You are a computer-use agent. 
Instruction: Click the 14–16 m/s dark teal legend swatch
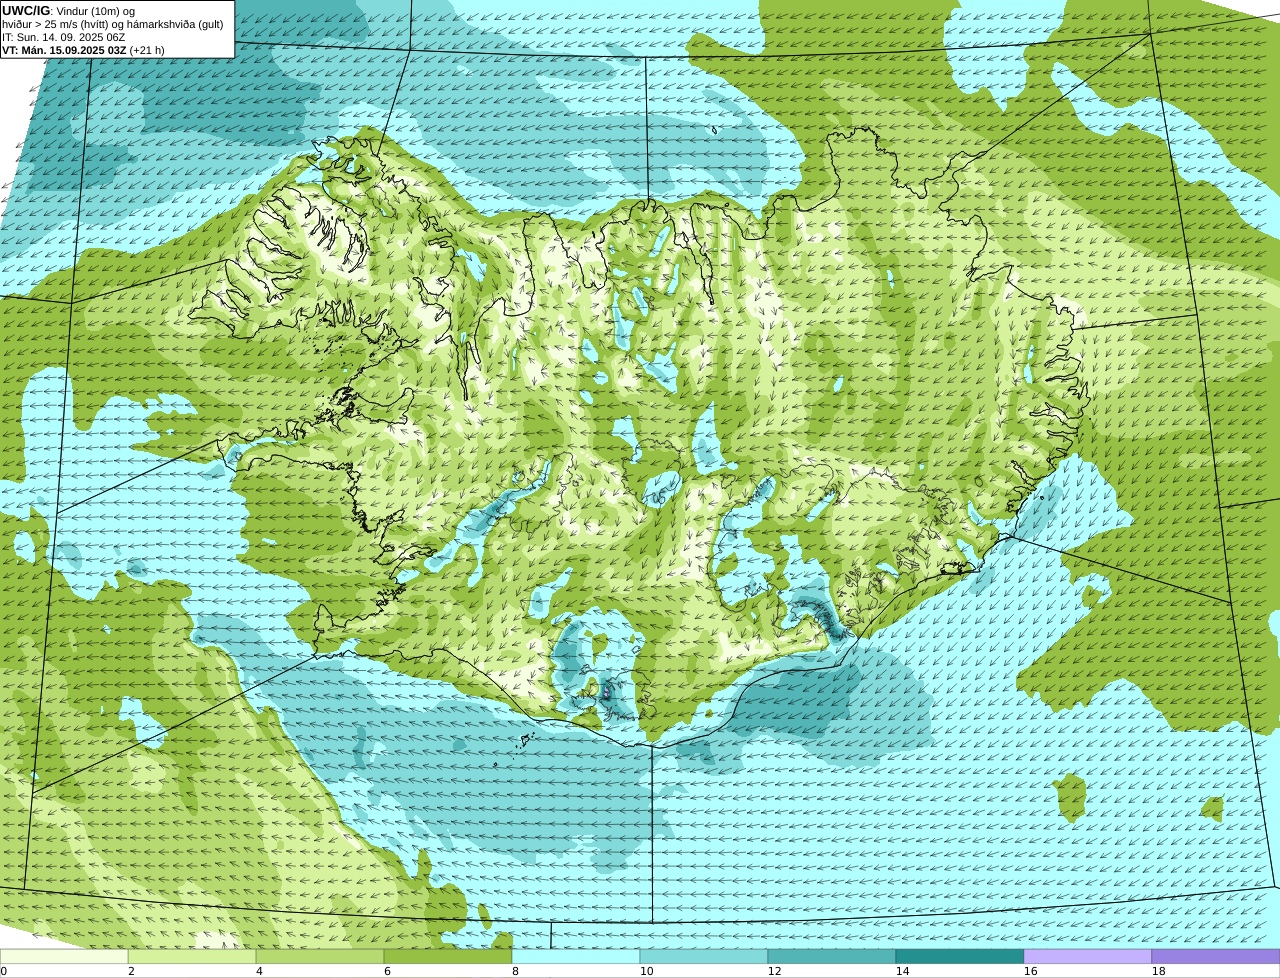pos(960,957)
